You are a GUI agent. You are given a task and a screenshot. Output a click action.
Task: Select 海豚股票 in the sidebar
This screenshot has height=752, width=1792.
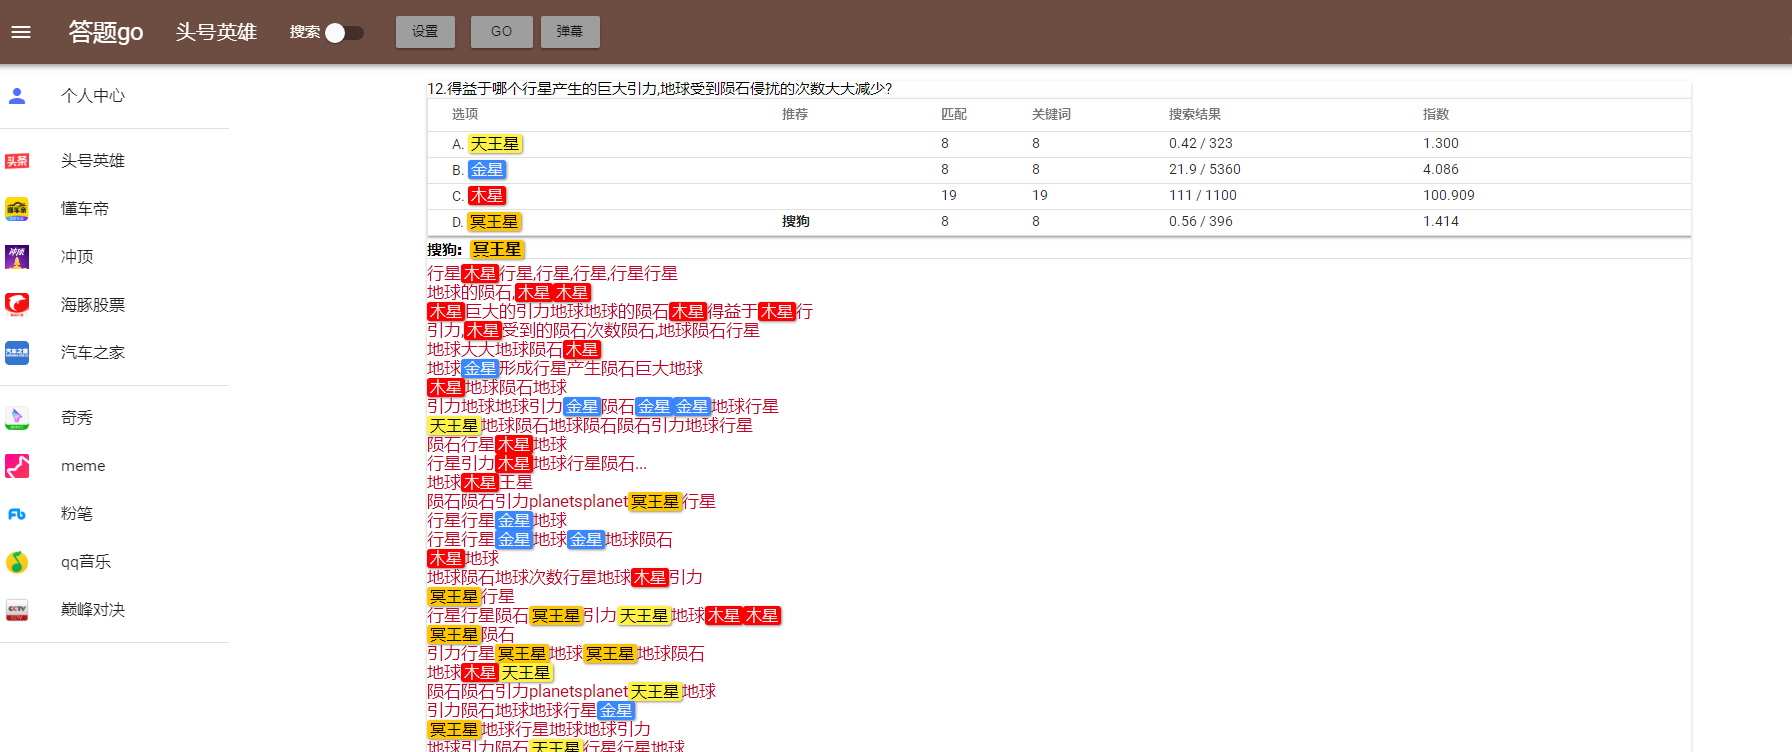[93, 305]
